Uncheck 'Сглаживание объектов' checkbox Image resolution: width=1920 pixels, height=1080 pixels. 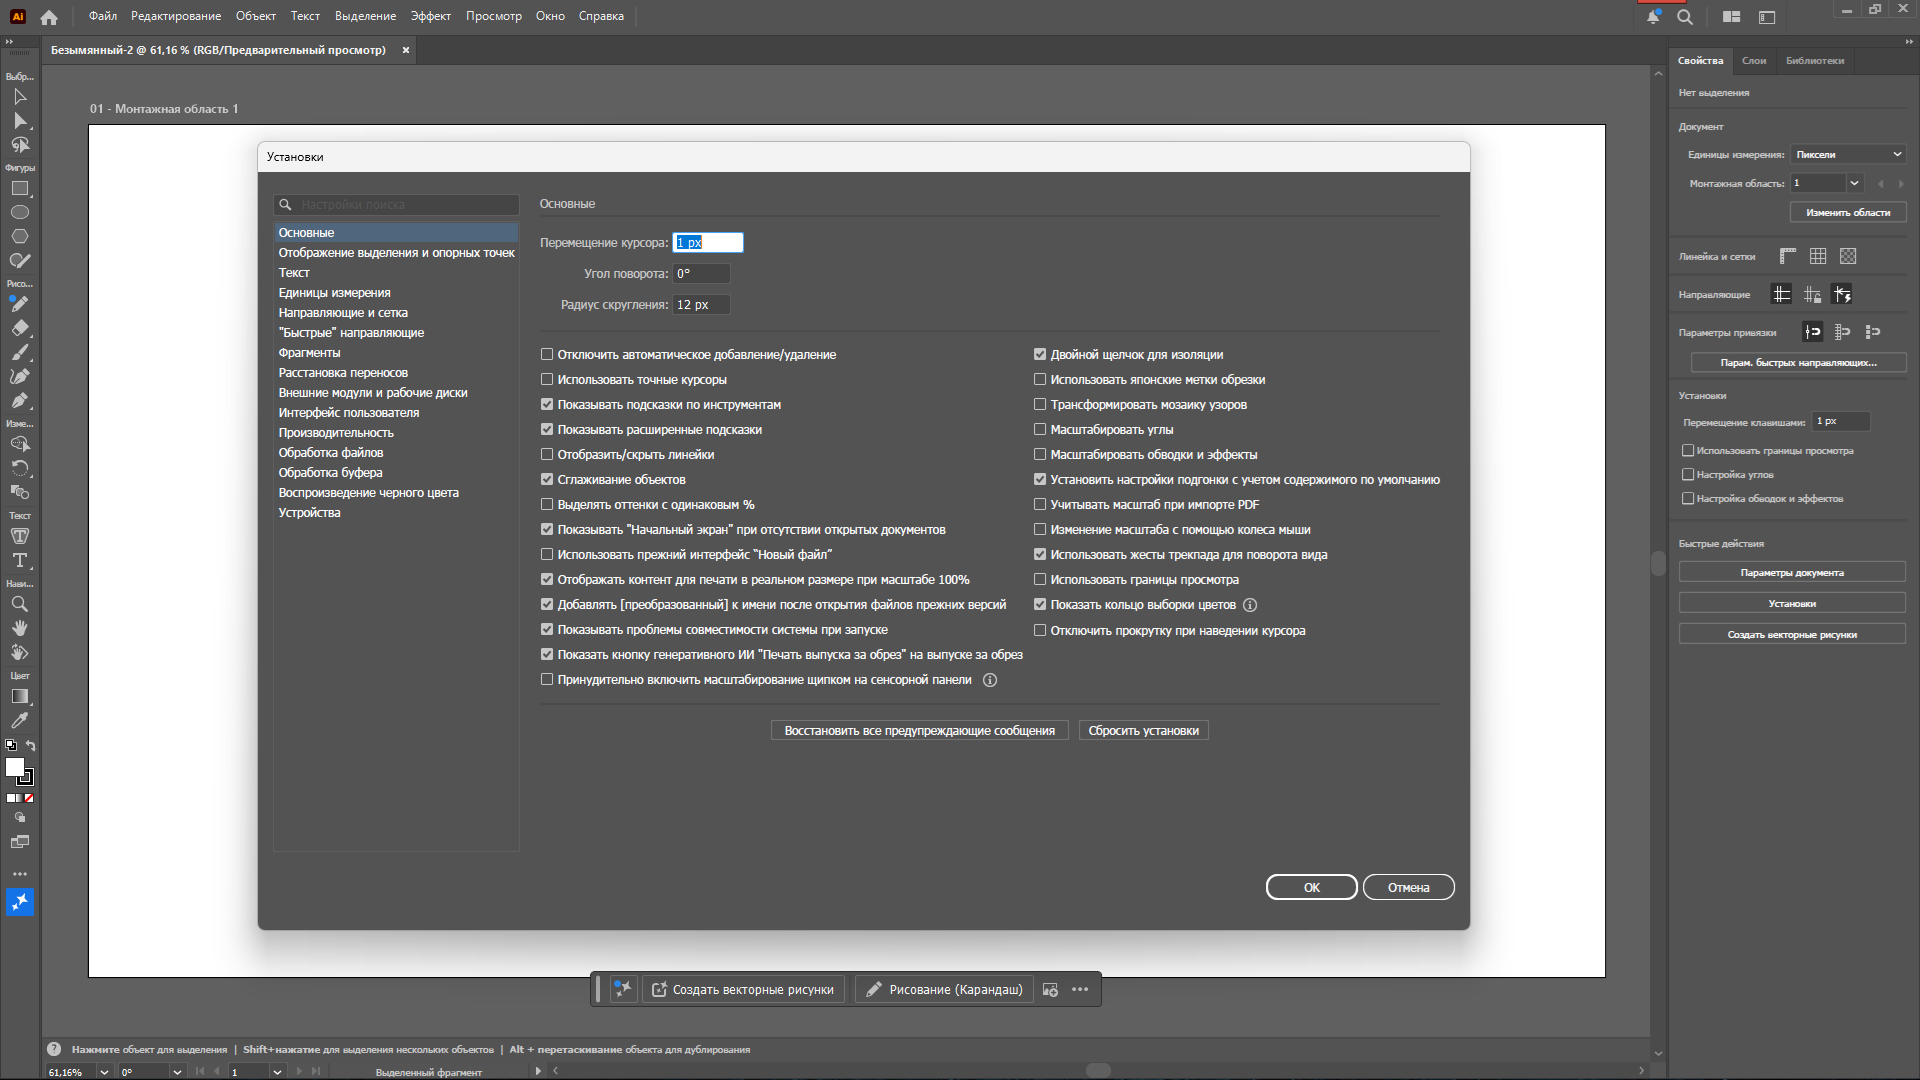tap(547, 480)
